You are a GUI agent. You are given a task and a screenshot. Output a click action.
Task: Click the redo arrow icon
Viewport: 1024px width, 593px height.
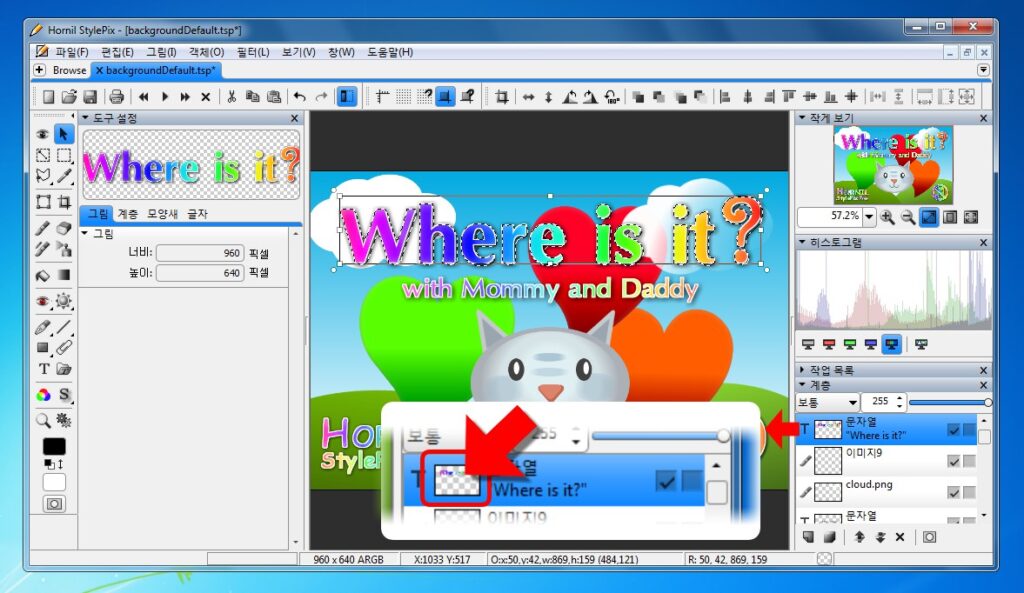pos(321,97)
